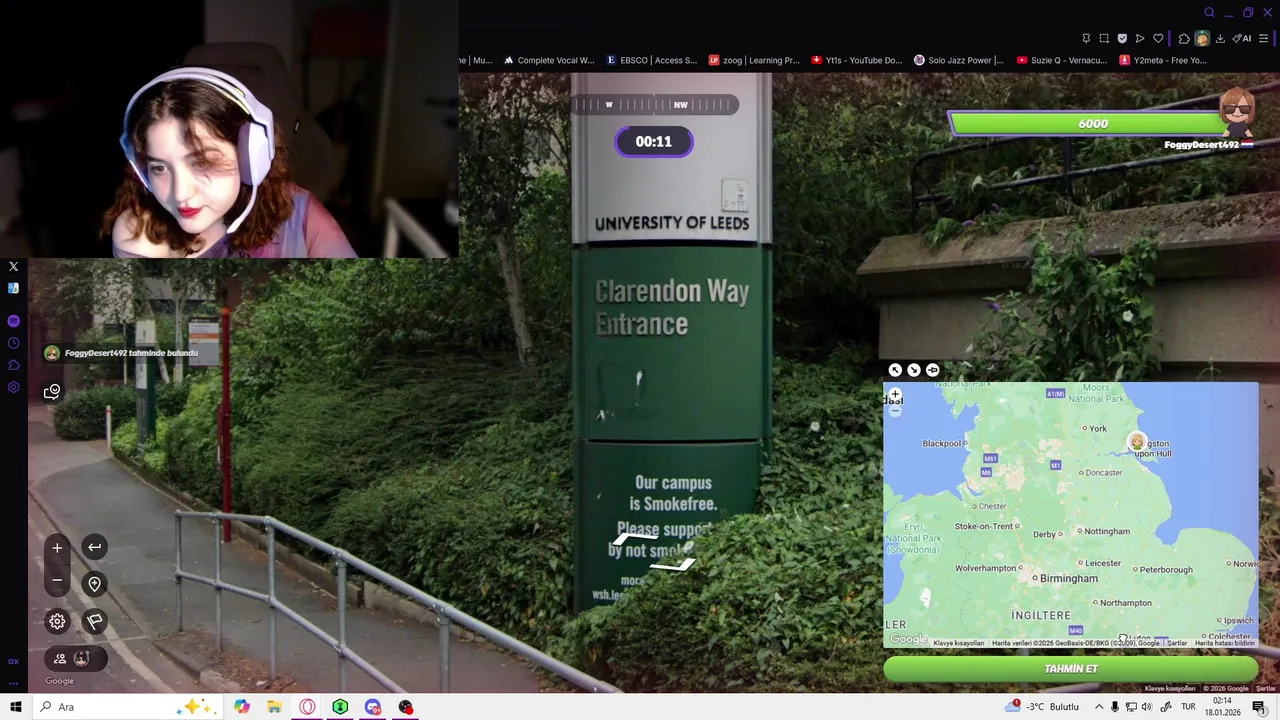The image size is (1280, 720).
Task: Enlarge the guess map with up-left arrow
Action: click(x=895, y=370)
